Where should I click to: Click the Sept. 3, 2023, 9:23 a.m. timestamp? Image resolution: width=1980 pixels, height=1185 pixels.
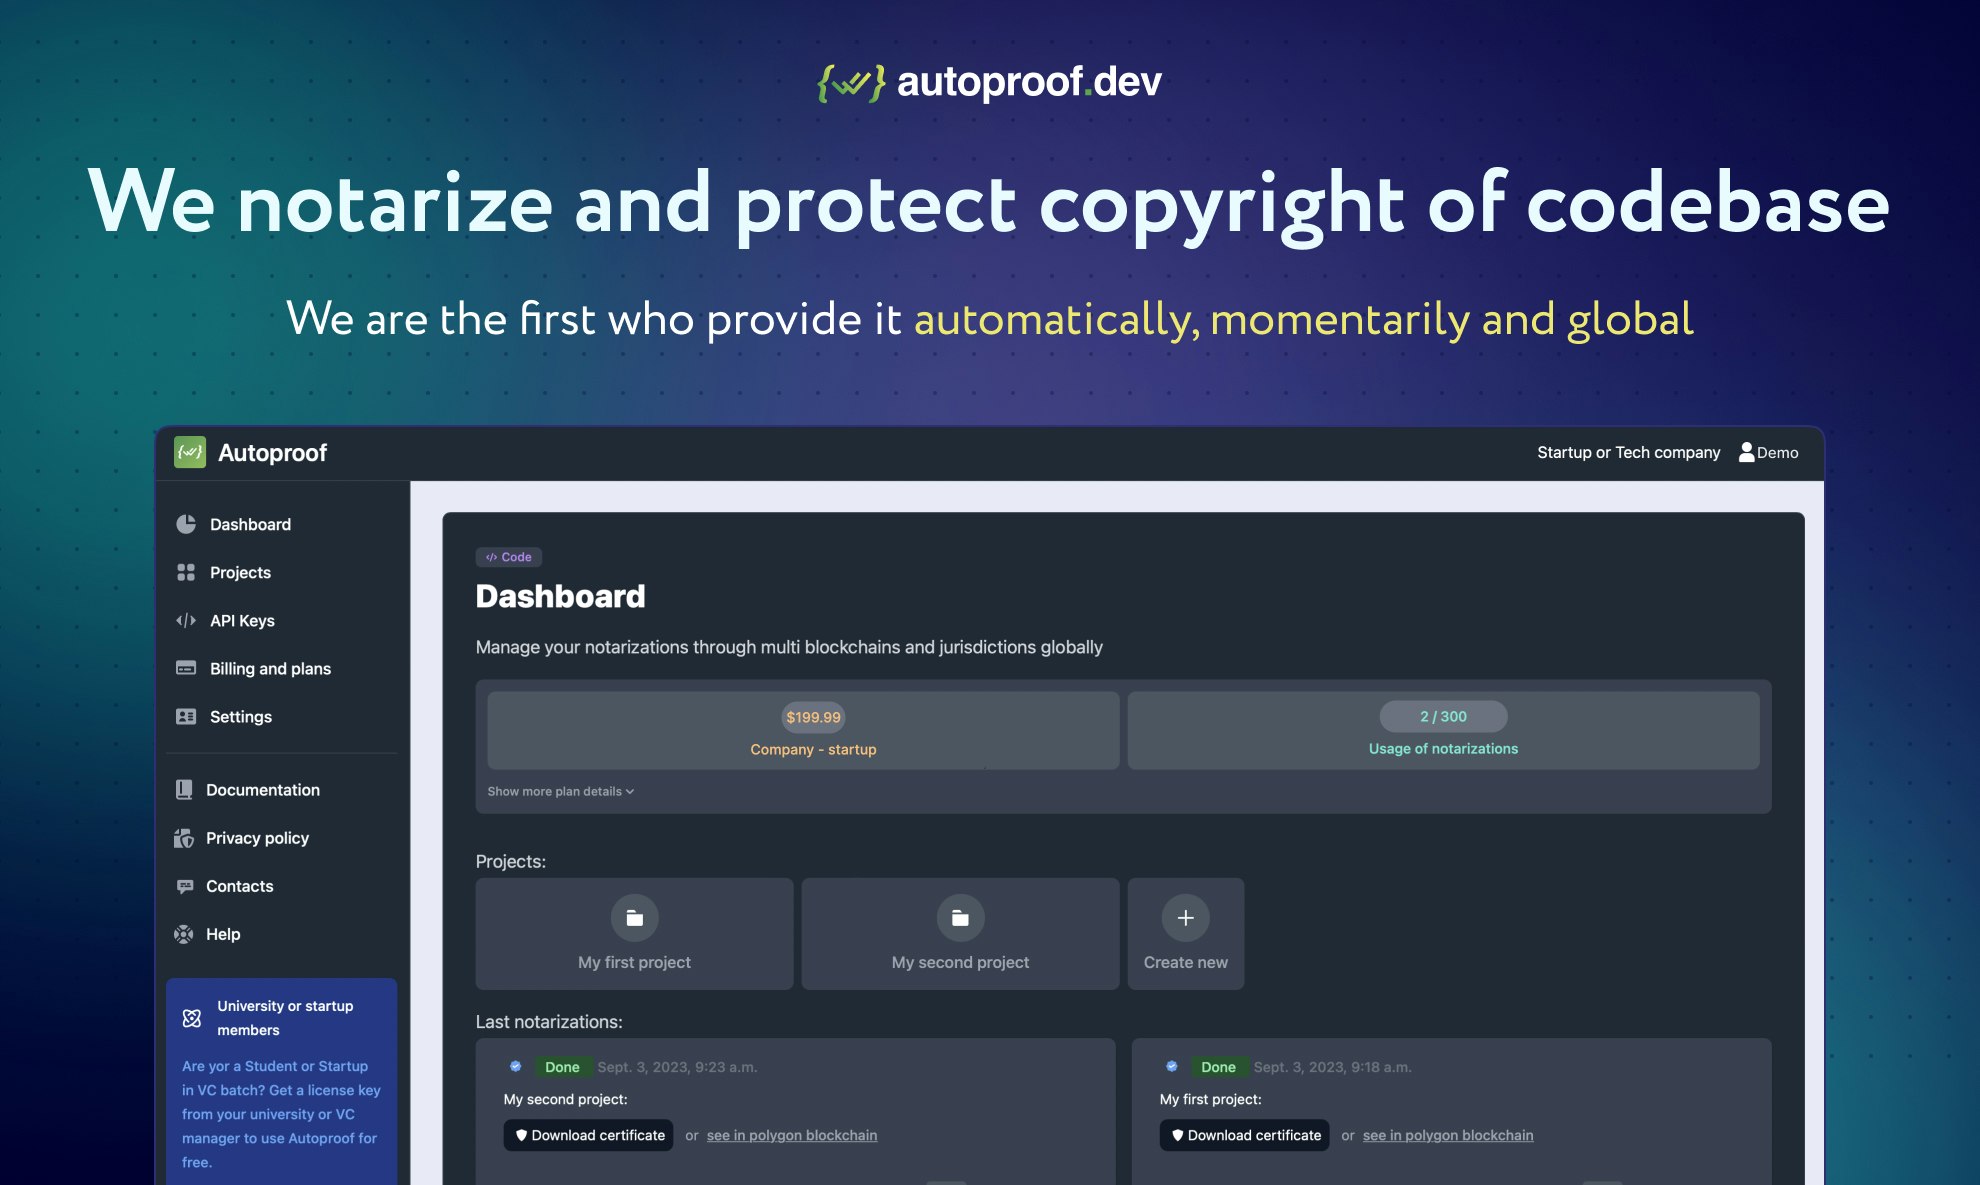click(x=677, y=1067)
